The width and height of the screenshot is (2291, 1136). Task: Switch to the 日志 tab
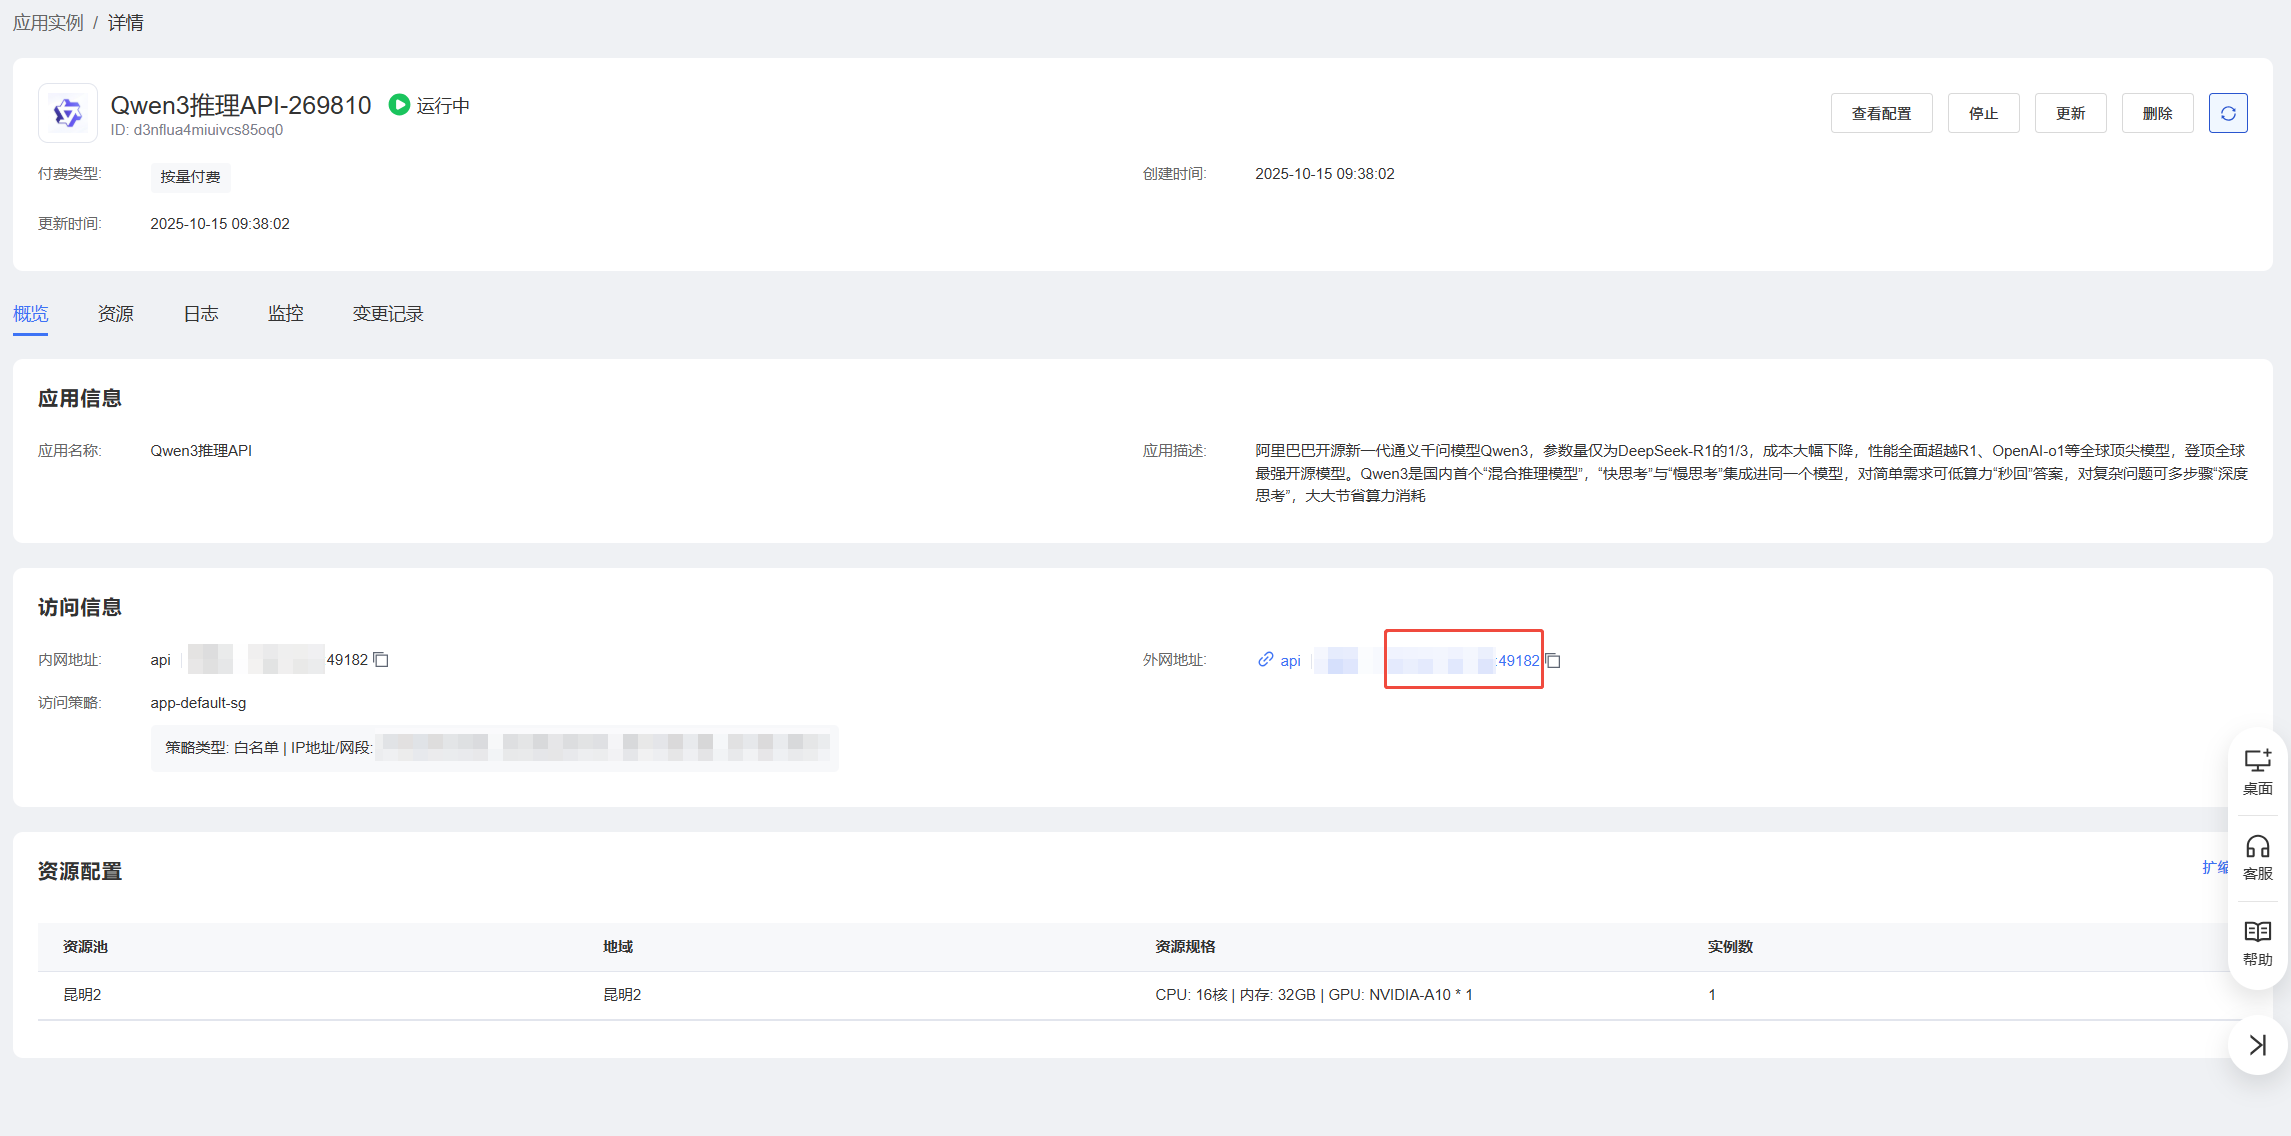point(201,314)
